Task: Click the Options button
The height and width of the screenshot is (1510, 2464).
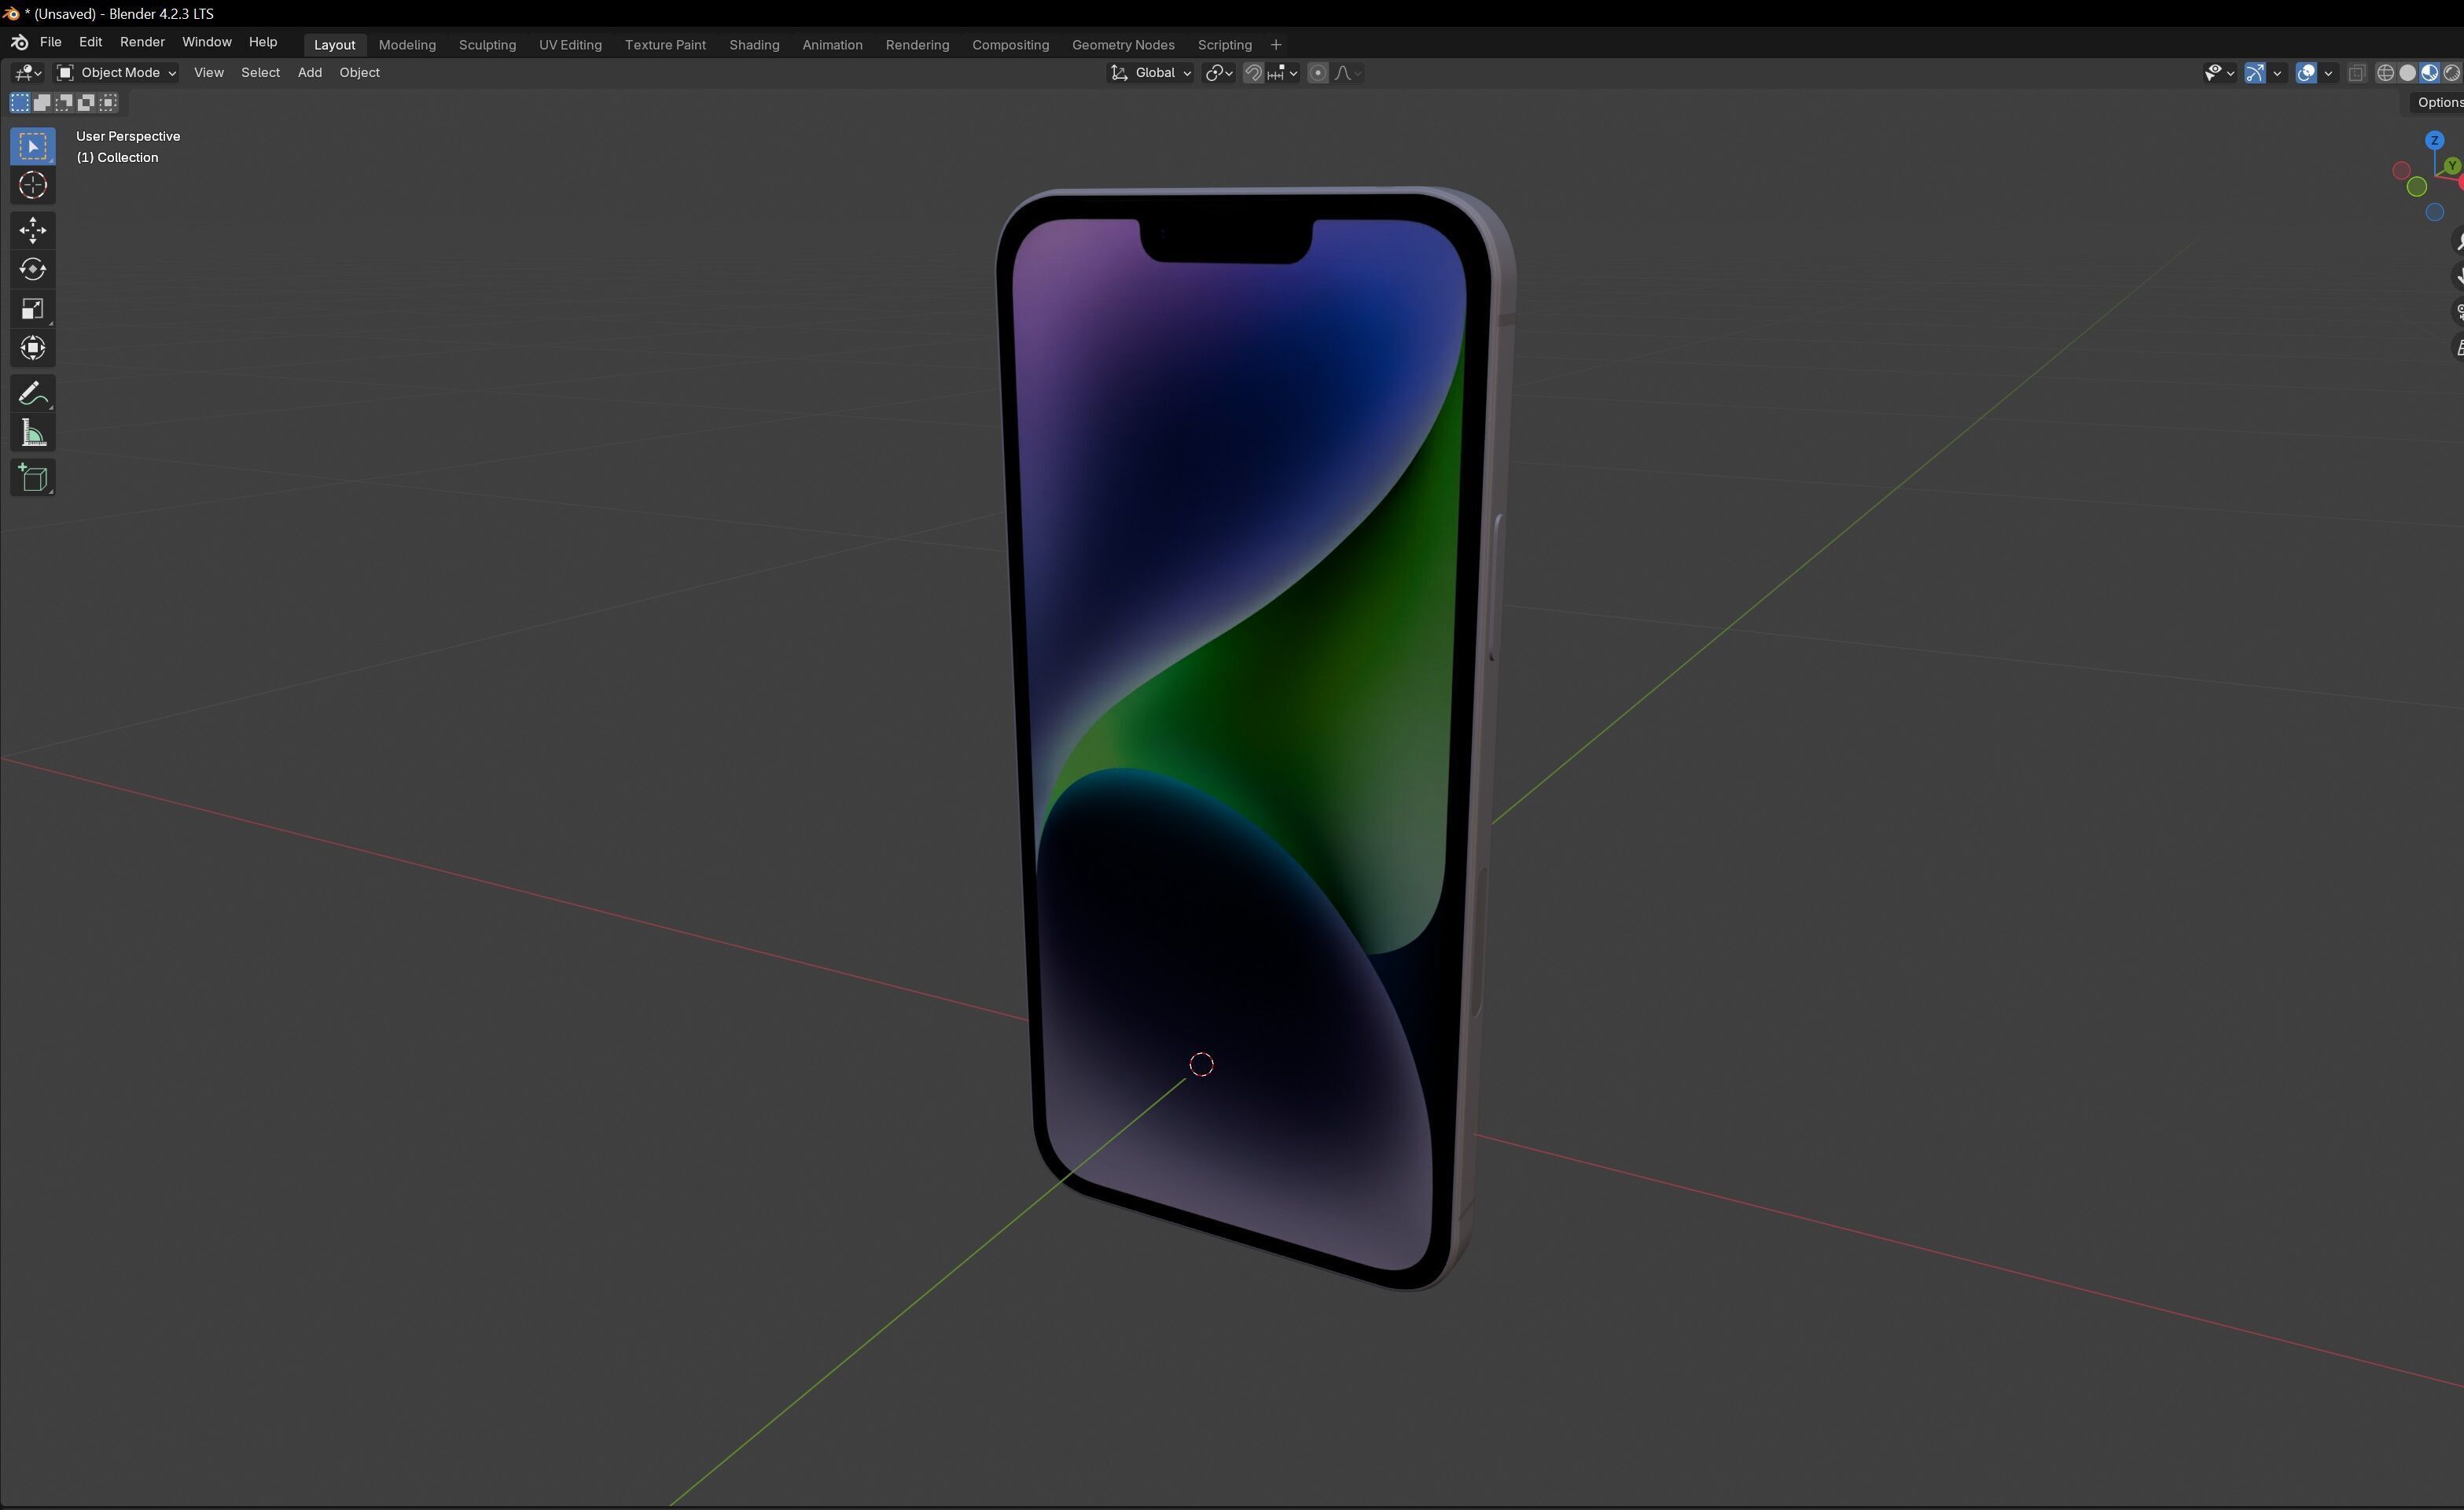Action: pos(2438,102)
